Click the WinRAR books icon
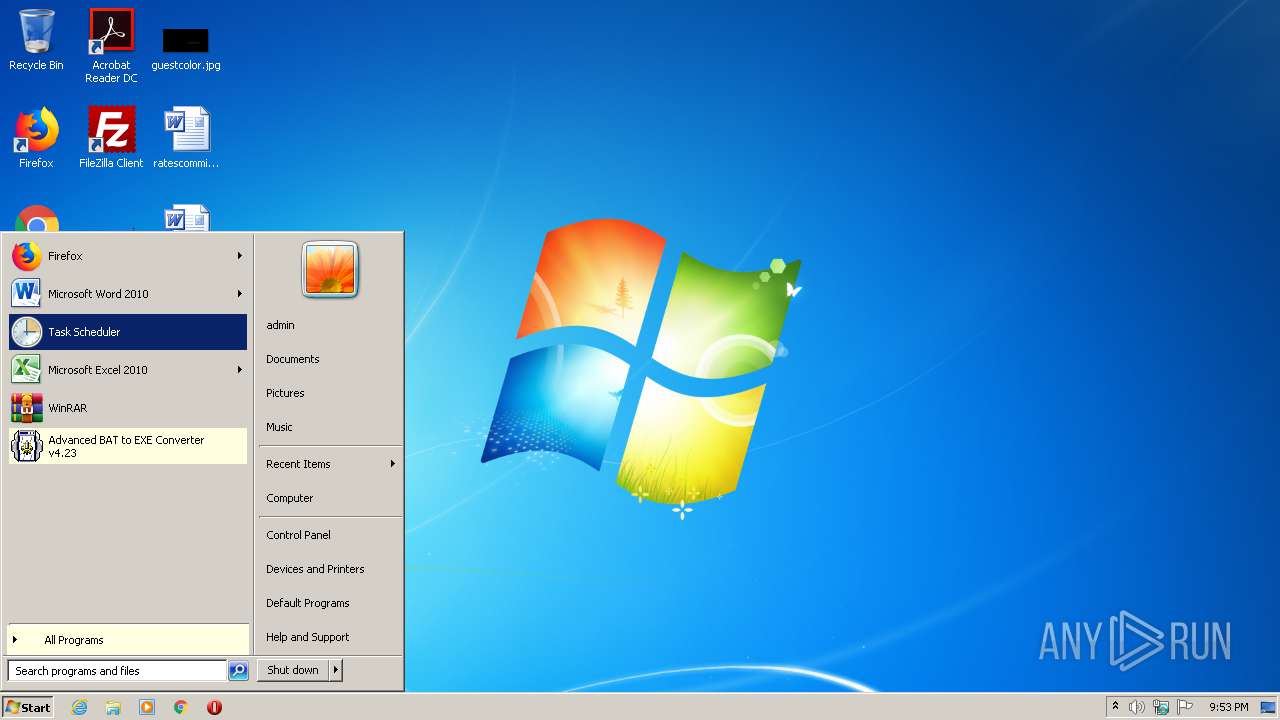This screenshot has width=1280, height=720. (27, 408)
